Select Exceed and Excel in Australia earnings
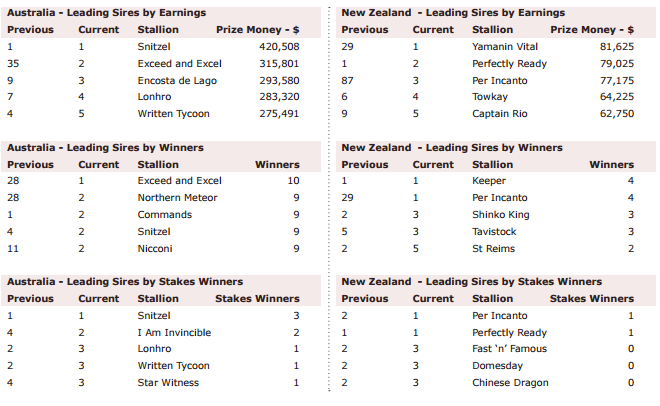660x406 pixels. (x=179, y=64)
